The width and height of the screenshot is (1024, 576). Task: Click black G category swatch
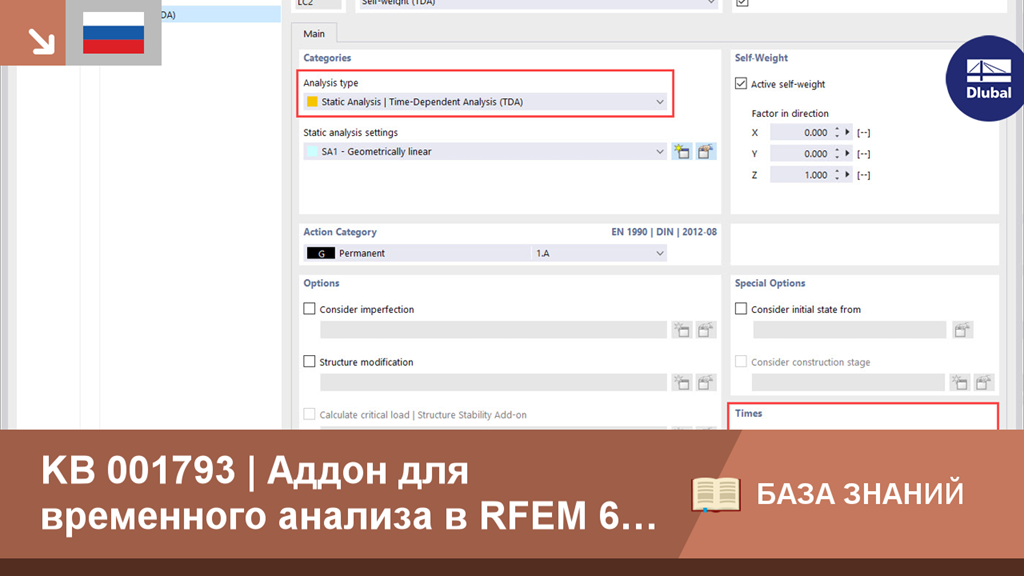321,253
